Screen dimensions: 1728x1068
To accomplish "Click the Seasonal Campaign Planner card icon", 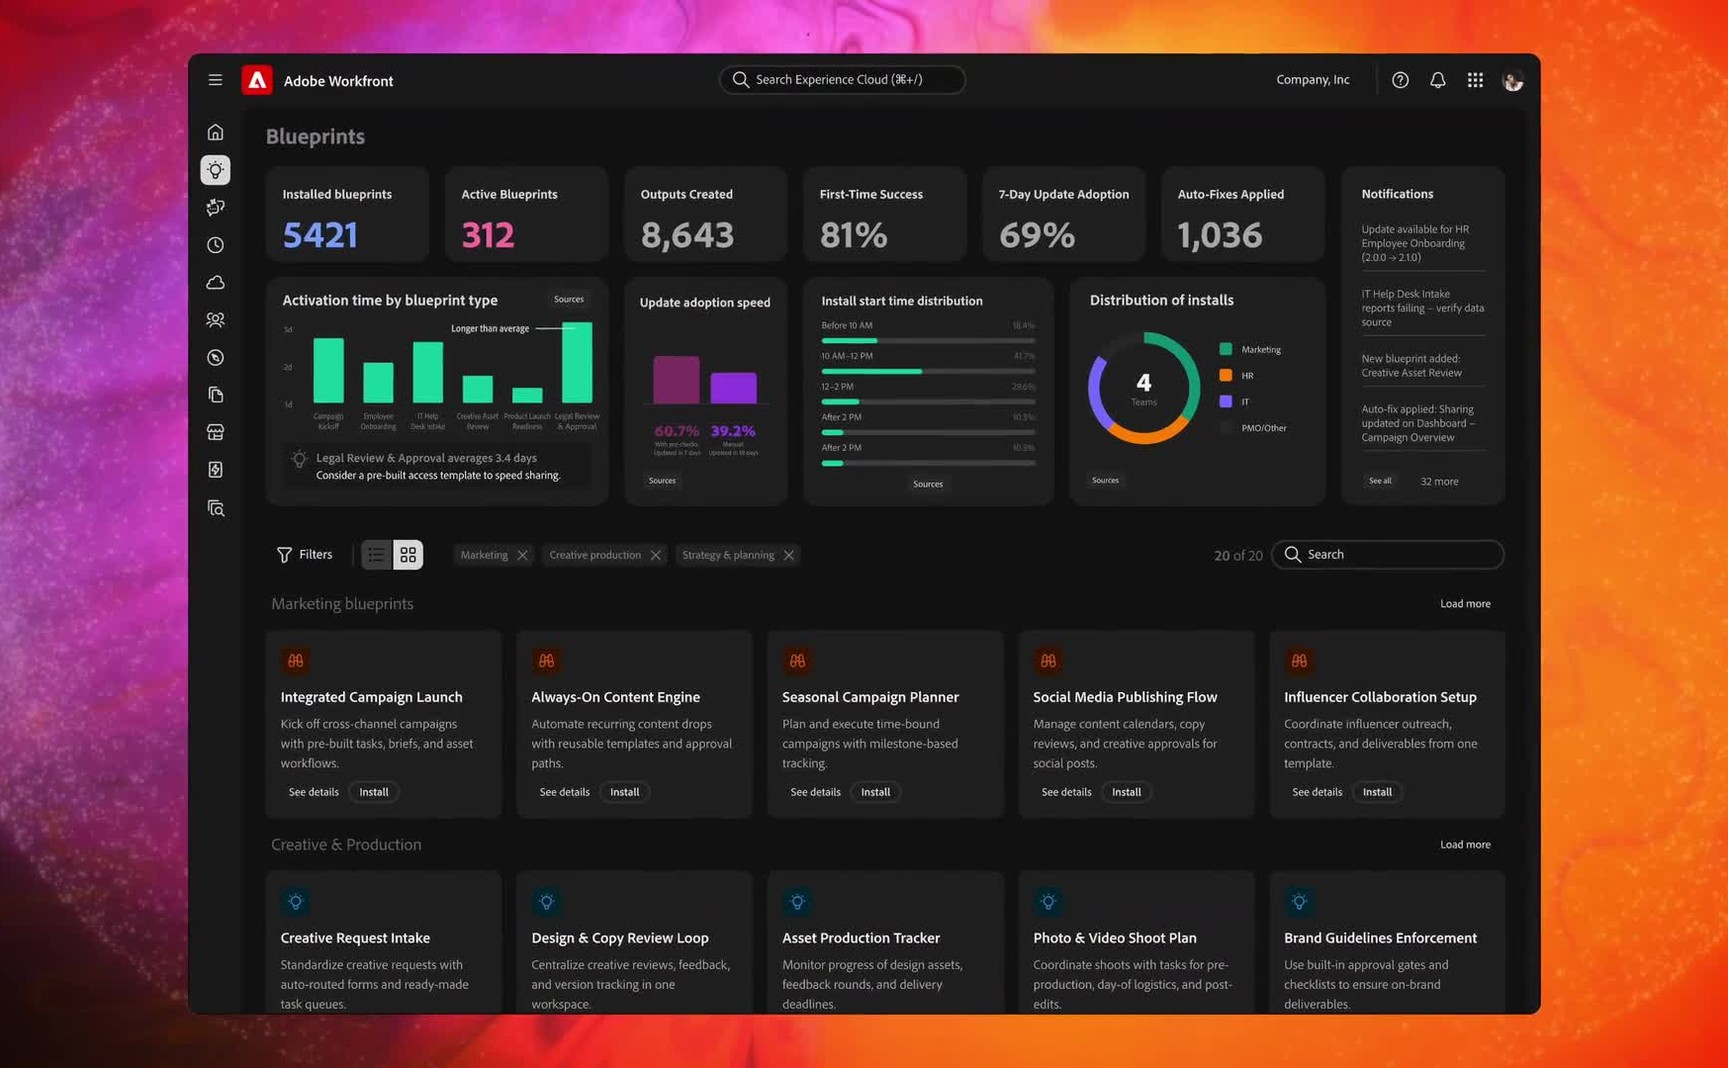I will point(797,661).
